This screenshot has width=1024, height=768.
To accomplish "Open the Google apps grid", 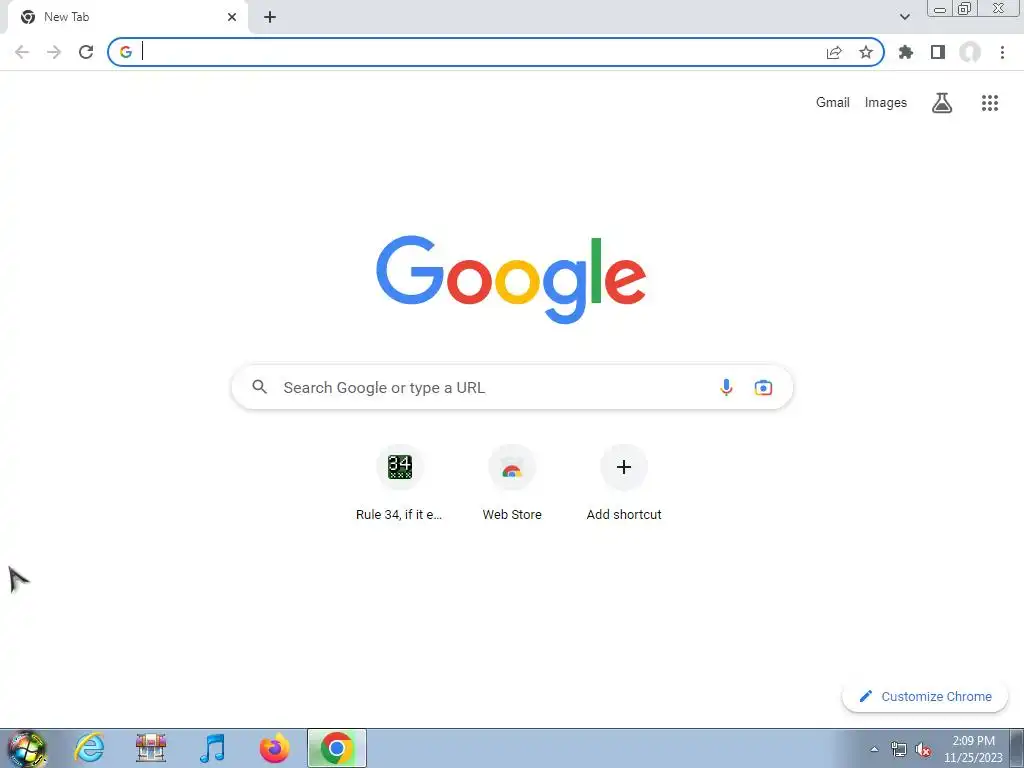I will 989,103.
